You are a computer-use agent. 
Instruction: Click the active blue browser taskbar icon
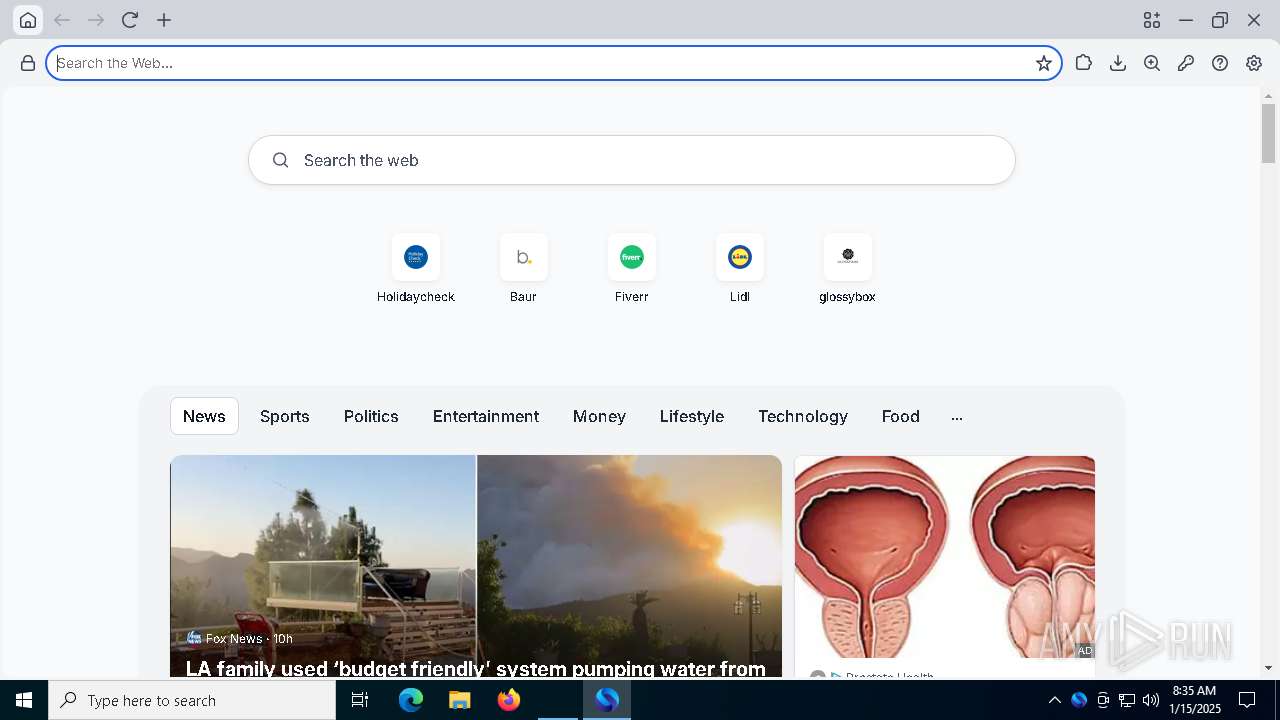point(607,700)
